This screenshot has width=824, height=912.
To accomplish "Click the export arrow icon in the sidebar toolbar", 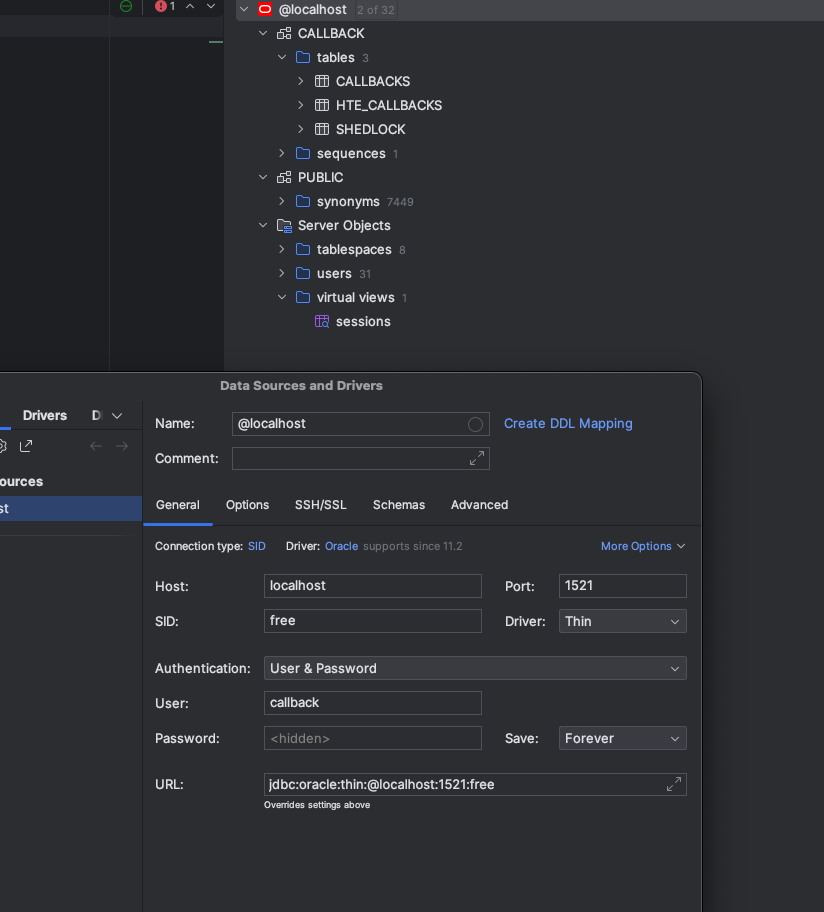I will (26, 446).
